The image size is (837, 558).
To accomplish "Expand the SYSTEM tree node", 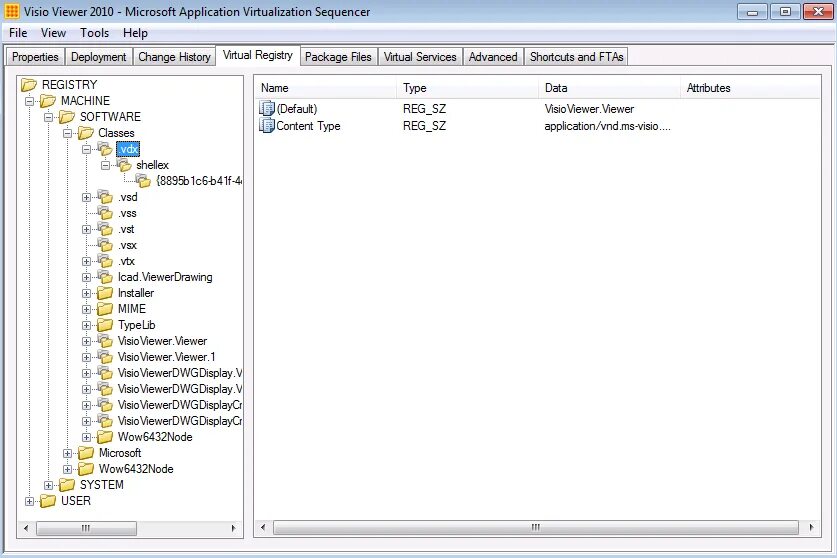I will [49, 485].
